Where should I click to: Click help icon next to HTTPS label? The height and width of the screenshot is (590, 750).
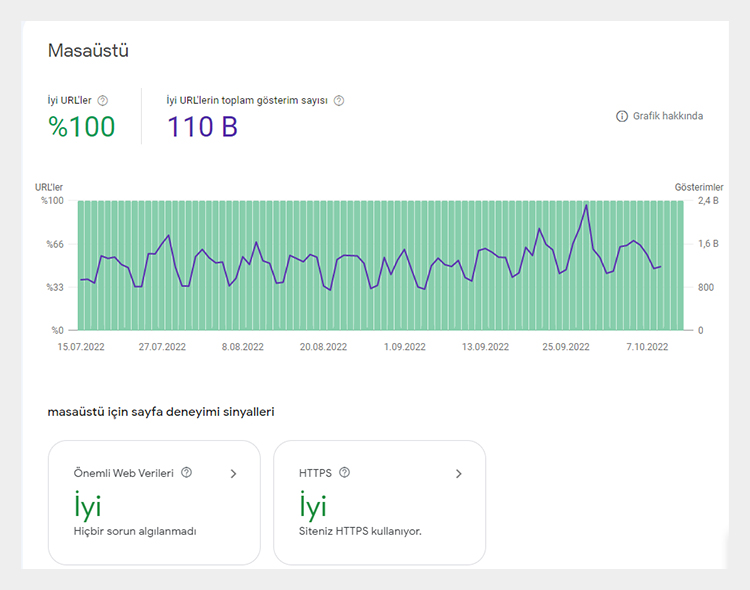point(344,473)
